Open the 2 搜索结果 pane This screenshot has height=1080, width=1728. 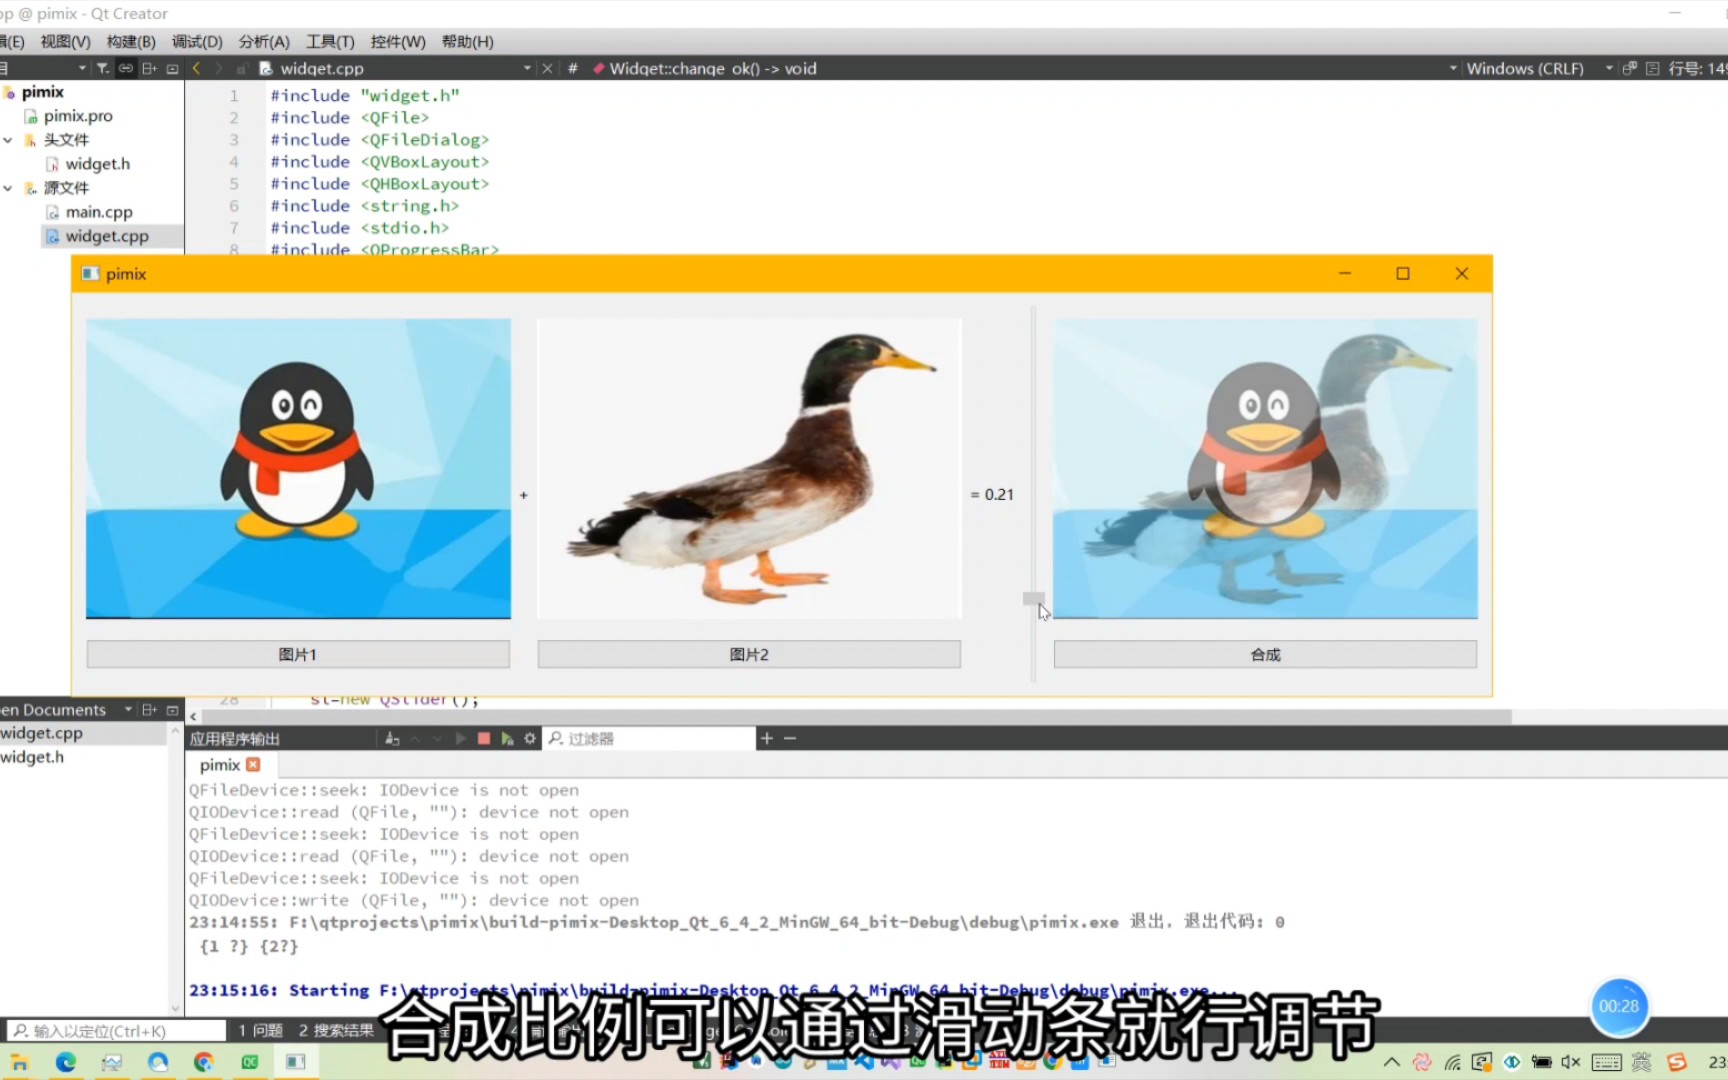click(x=336, y=1030)
